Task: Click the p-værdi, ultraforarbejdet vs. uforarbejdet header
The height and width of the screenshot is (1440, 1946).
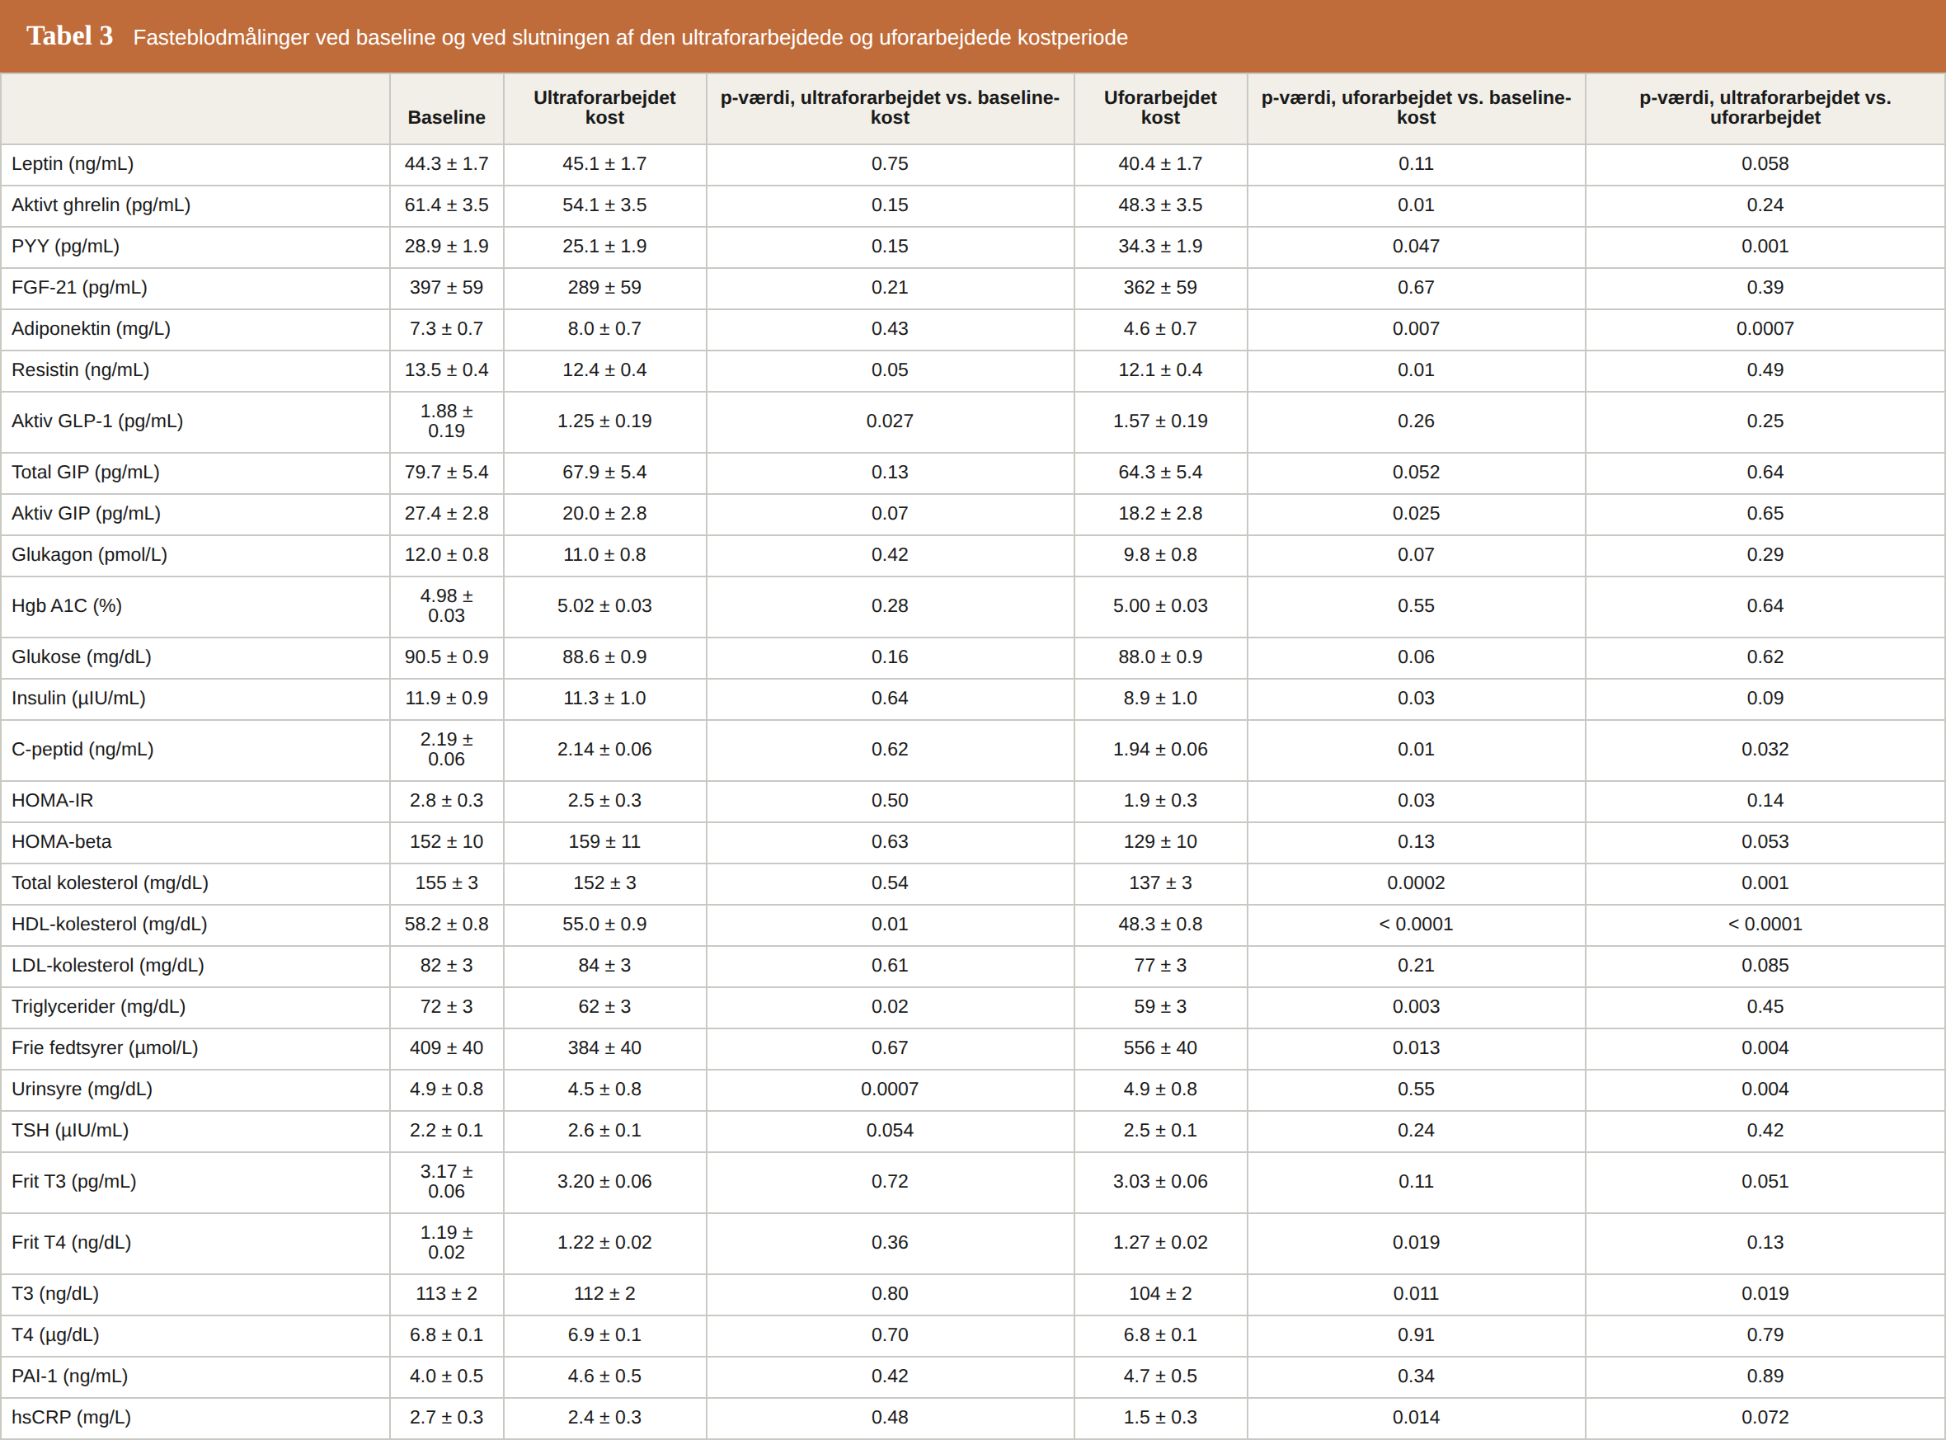Action: (x=1765, y=108)
